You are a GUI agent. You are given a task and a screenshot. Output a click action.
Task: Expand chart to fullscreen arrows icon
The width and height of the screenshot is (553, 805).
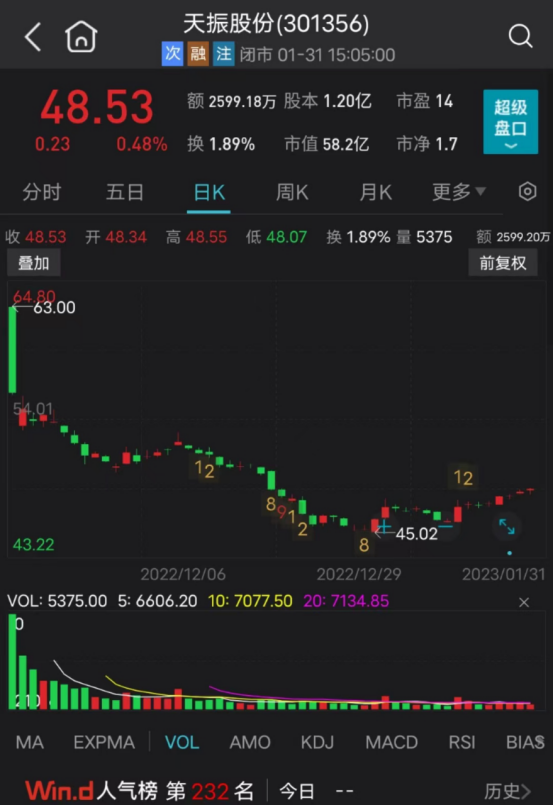coord(507,526)
